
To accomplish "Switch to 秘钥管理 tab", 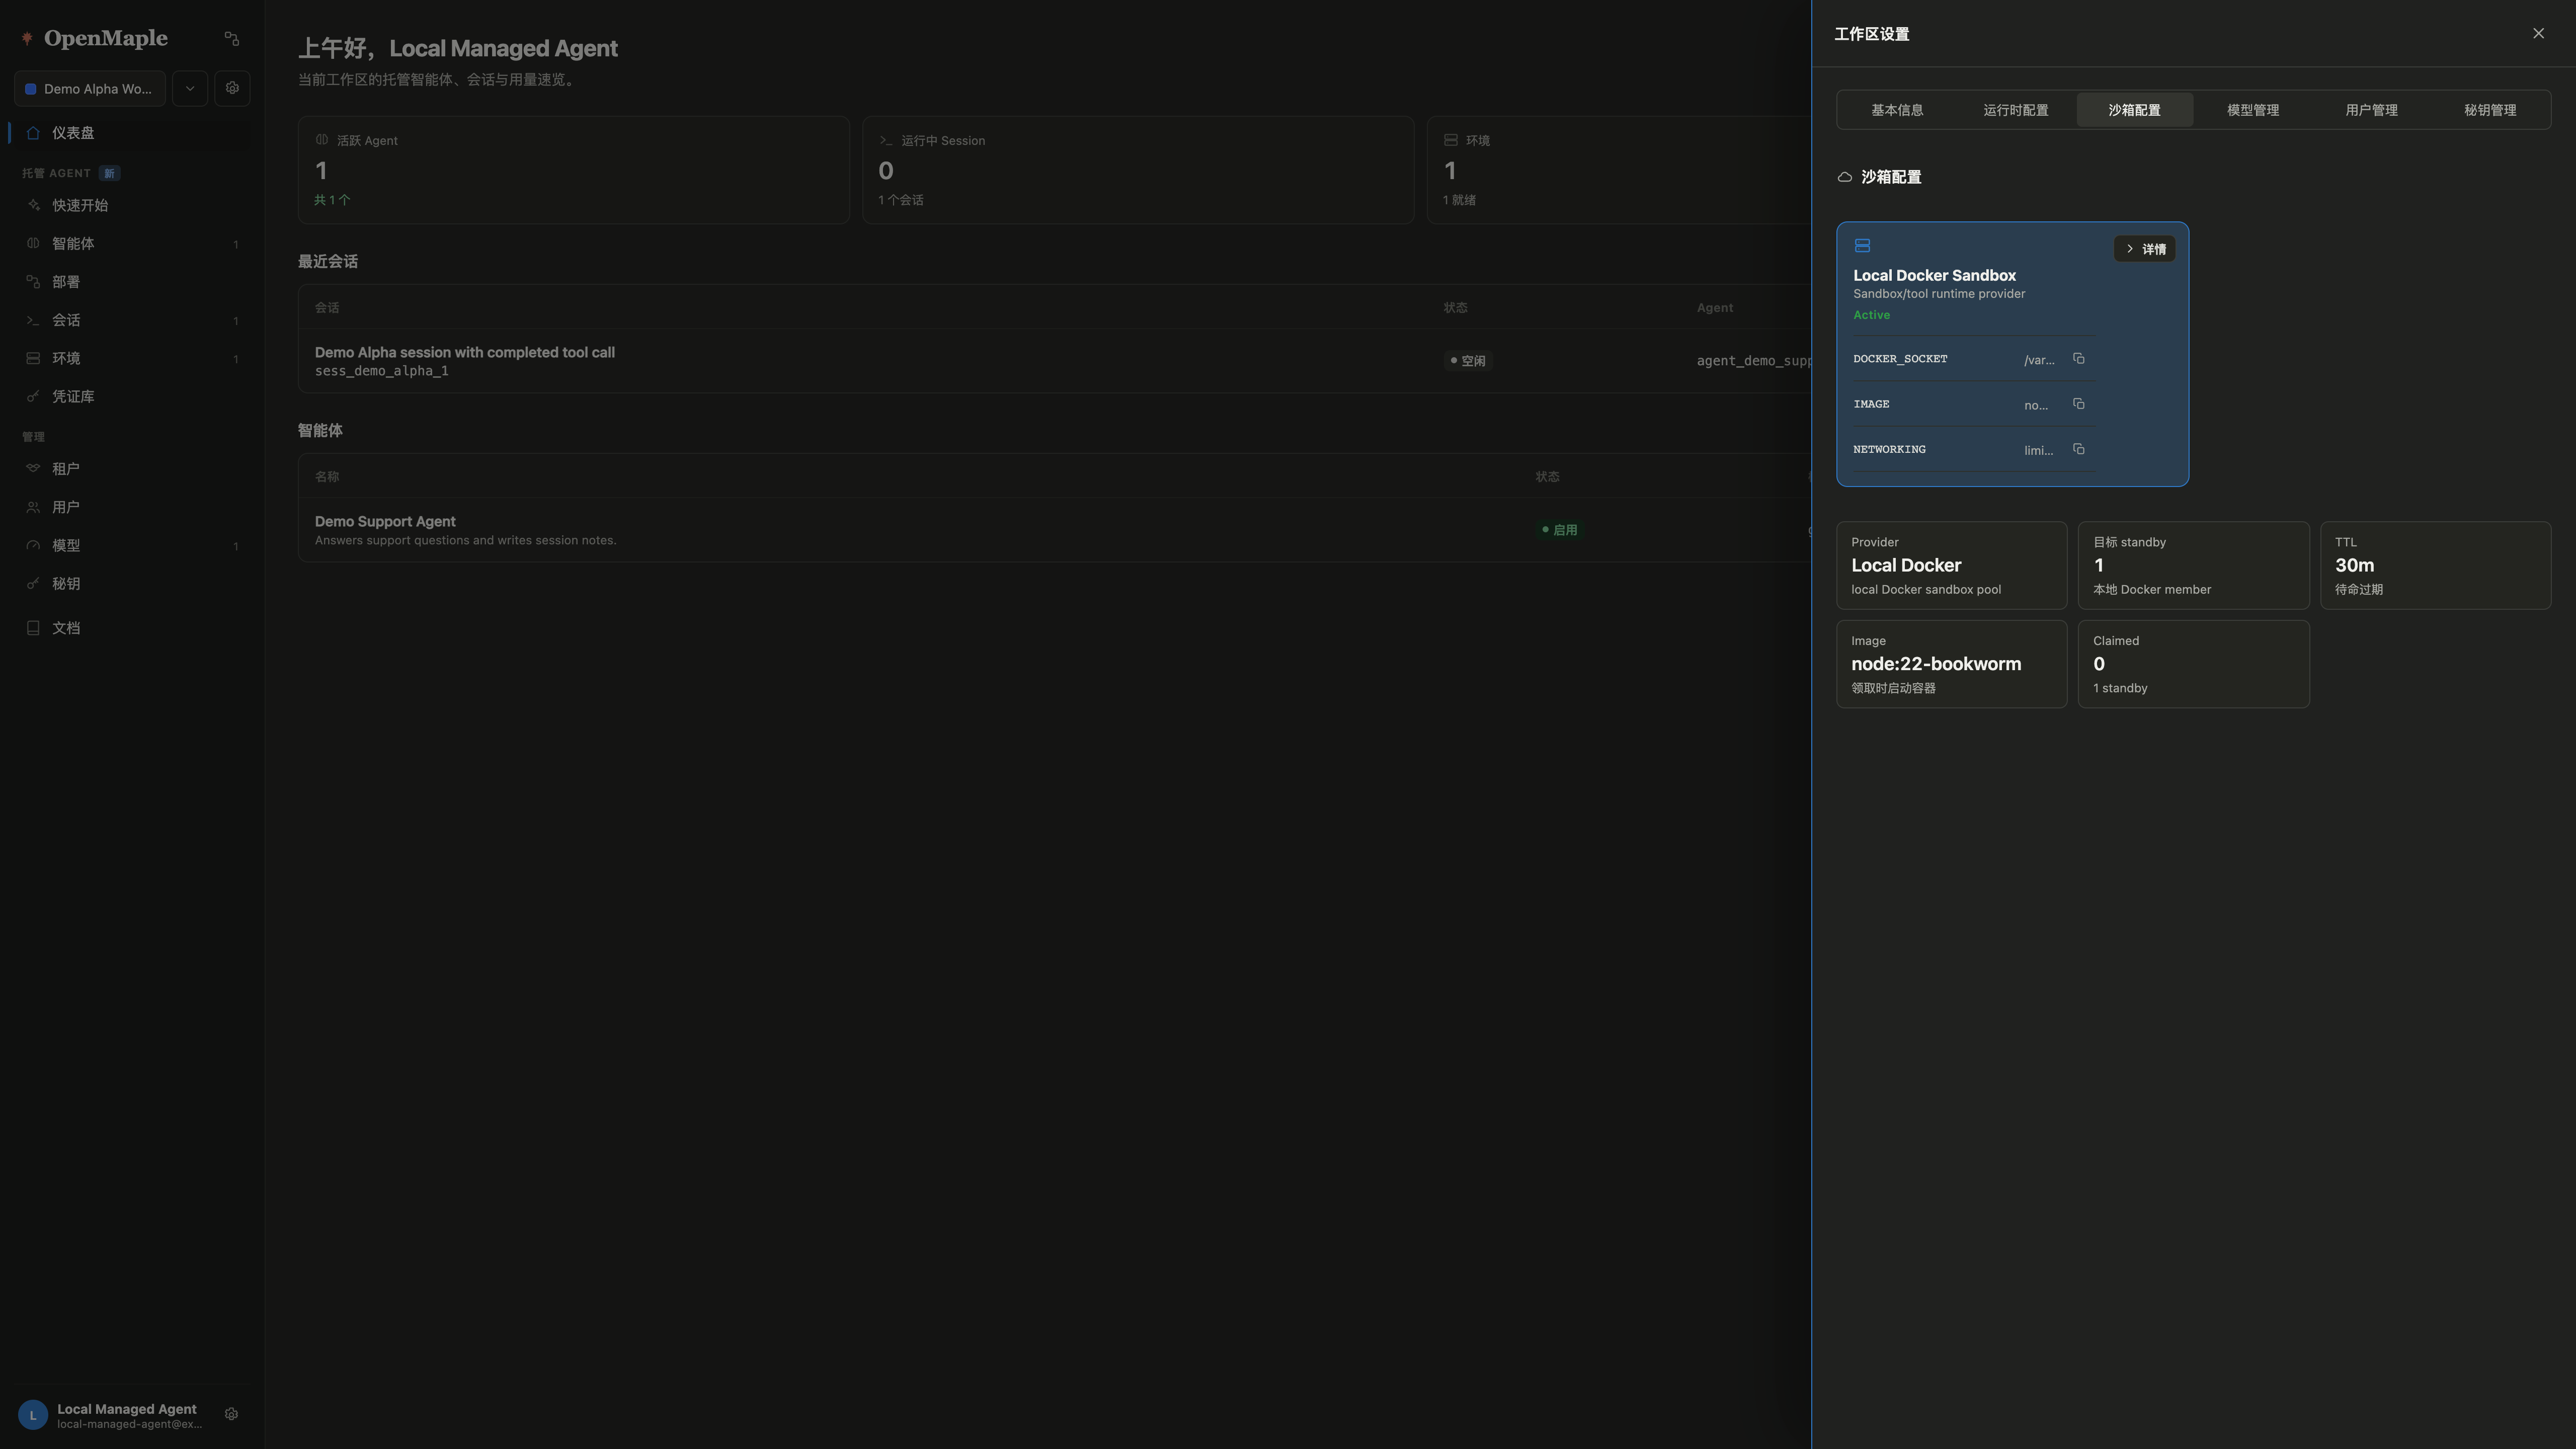I will pos(2489,110).
